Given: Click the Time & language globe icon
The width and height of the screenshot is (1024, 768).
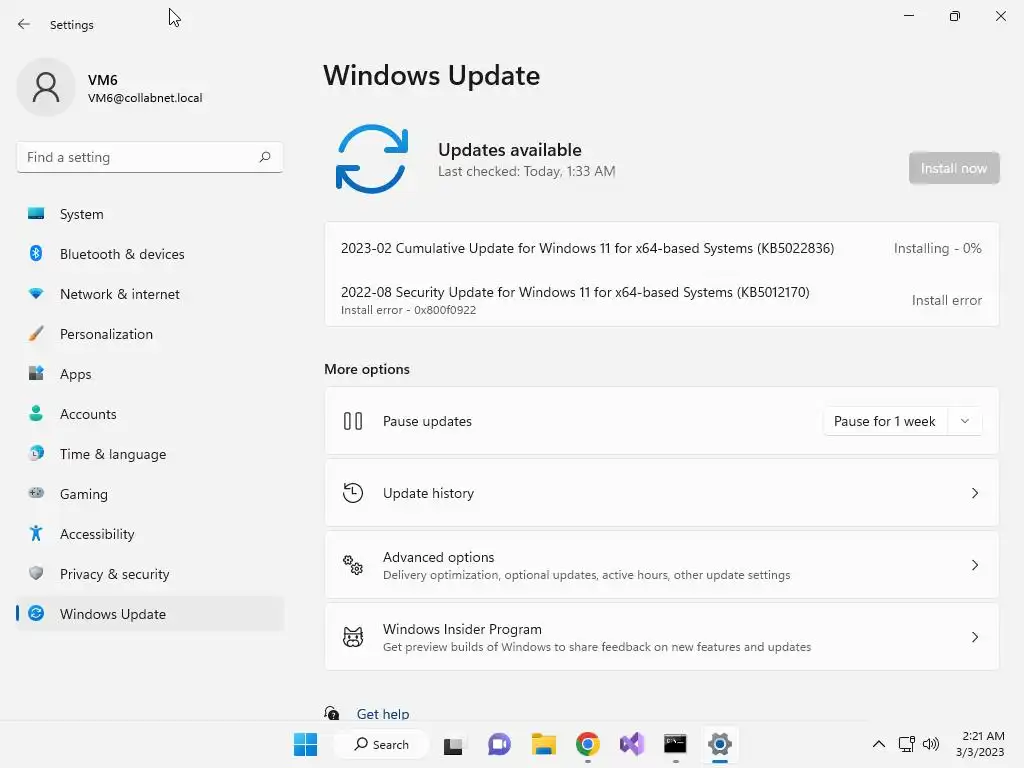Looking at the screenshot, I should pos(36,453).
